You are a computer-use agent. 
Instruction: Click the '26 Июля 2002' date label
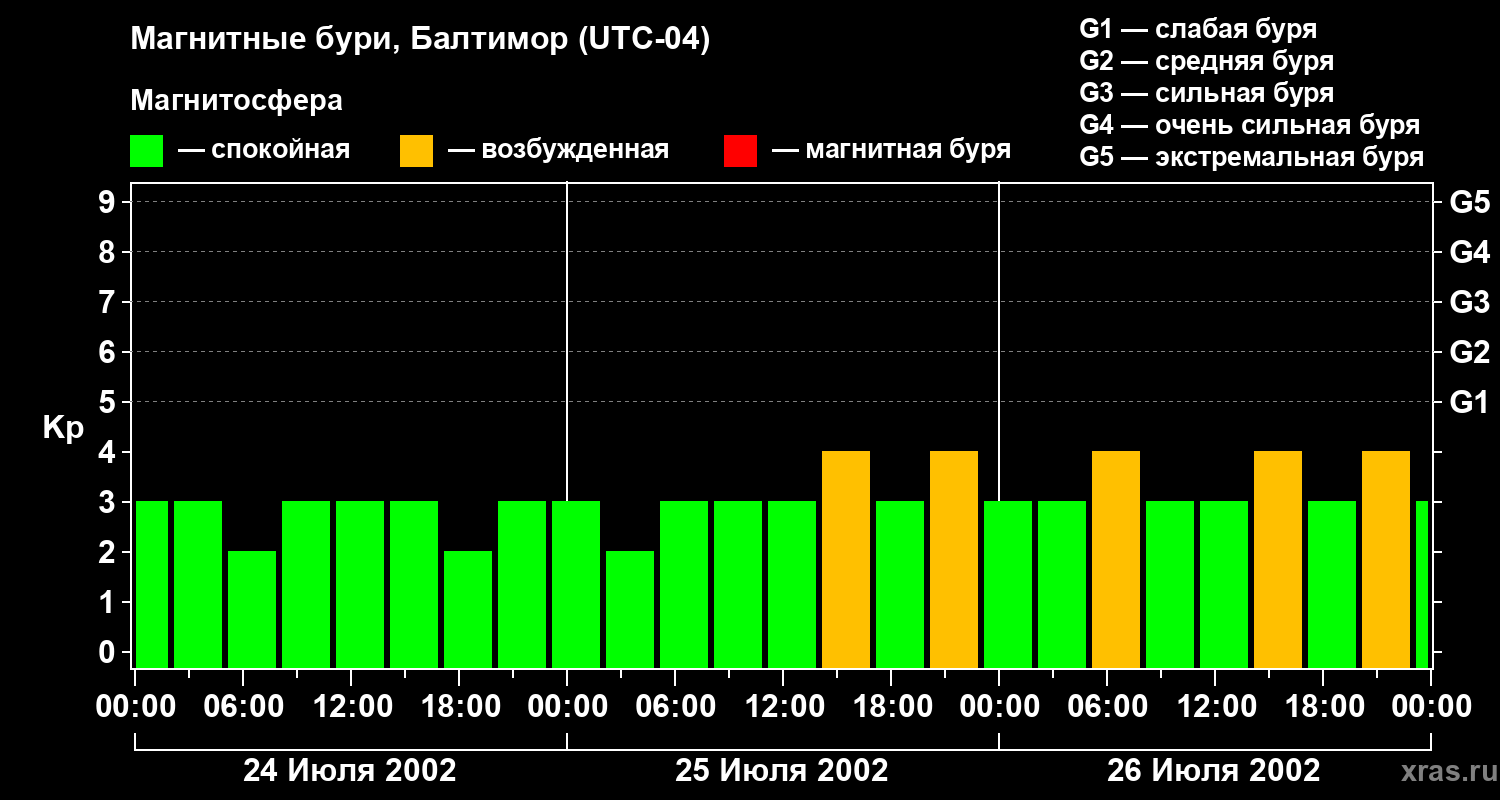(x=1214, y=771)
